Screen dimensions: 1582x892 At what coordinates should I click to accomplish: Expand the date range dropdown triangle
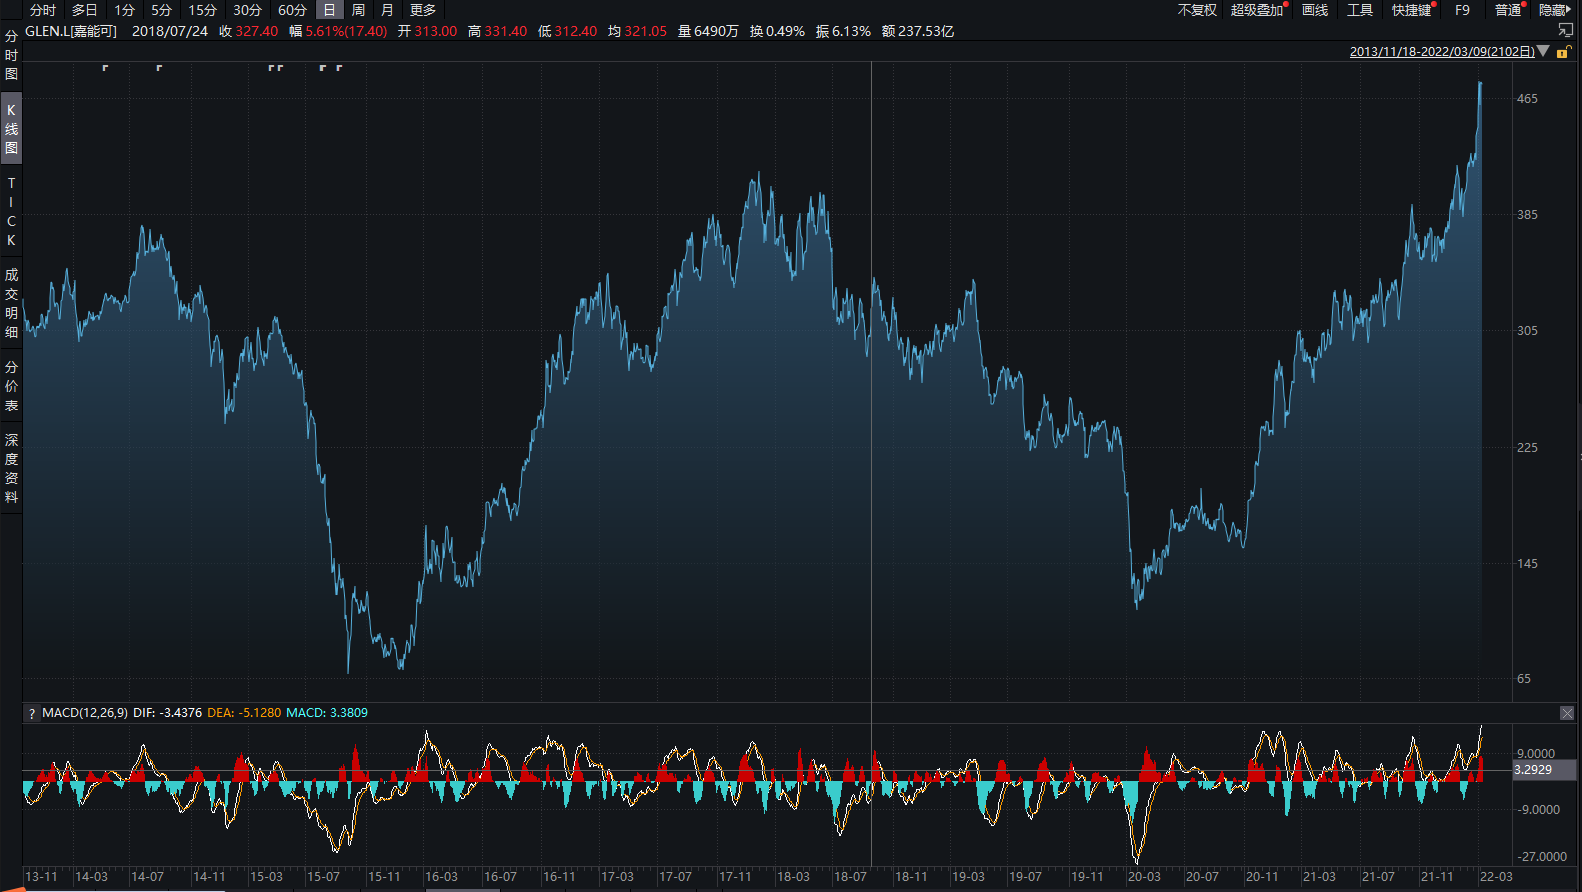point(1543,51)
